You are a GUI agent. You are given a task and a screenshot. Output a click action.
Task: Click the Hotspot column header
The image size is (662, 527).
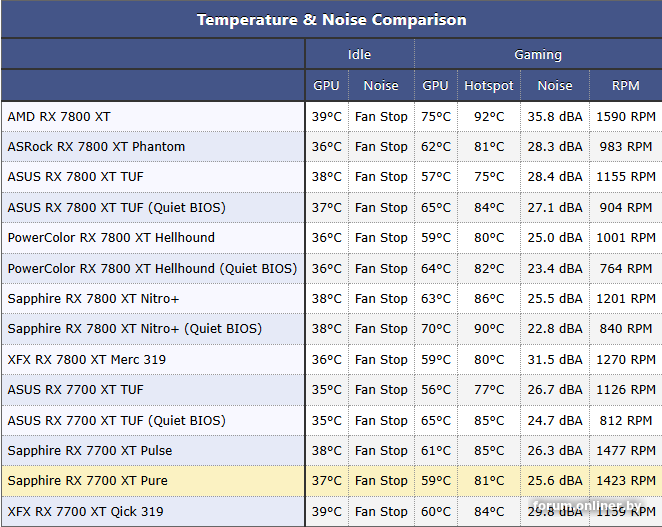(489, 86)
